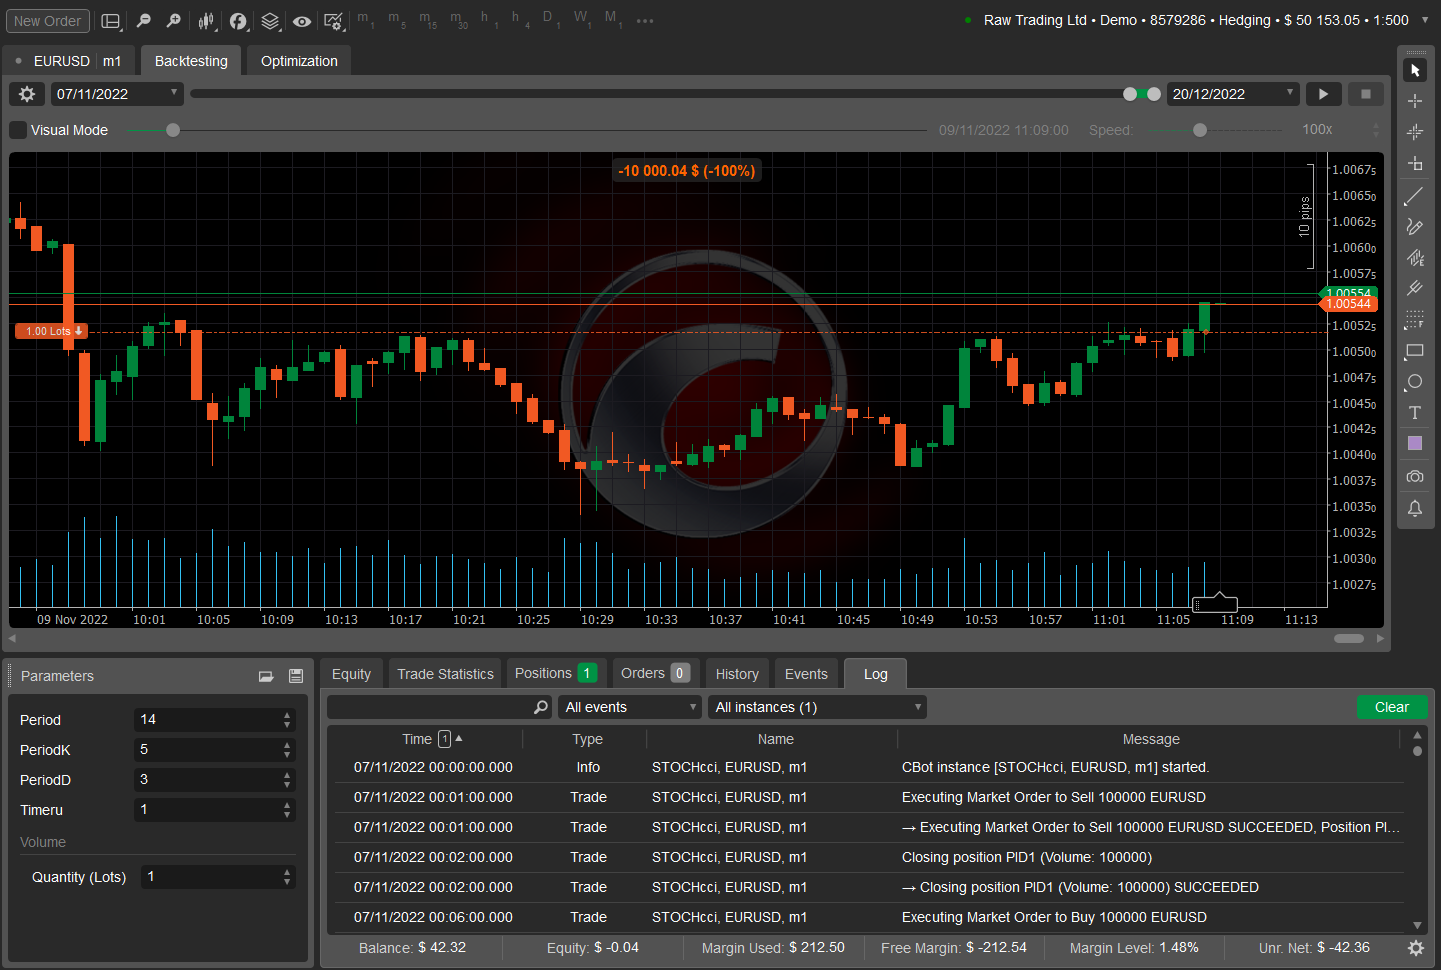Click the eye viewing options icon

pyautogui.click(x=302, y=21)
